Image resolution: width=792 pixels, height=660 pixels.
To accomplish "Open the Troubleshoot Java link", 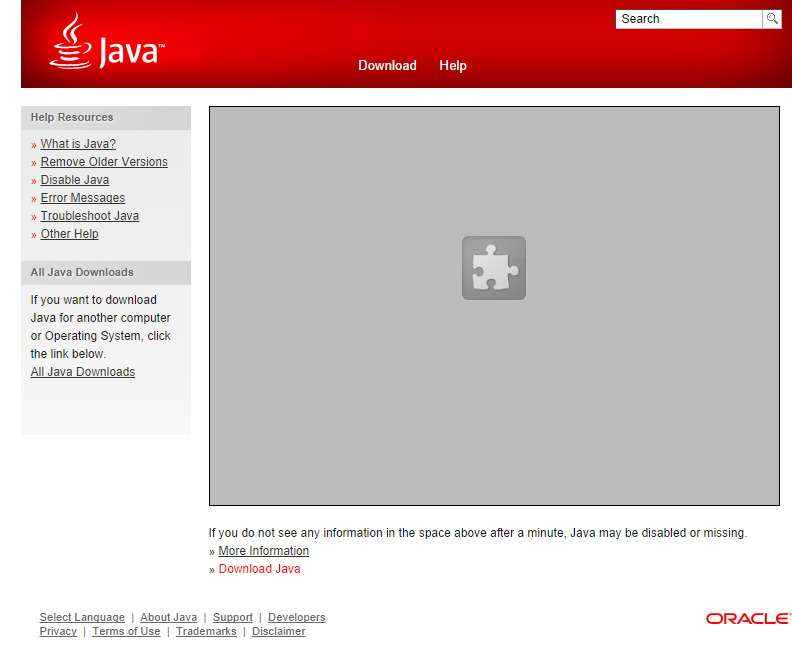I will (x=90, y=216).
